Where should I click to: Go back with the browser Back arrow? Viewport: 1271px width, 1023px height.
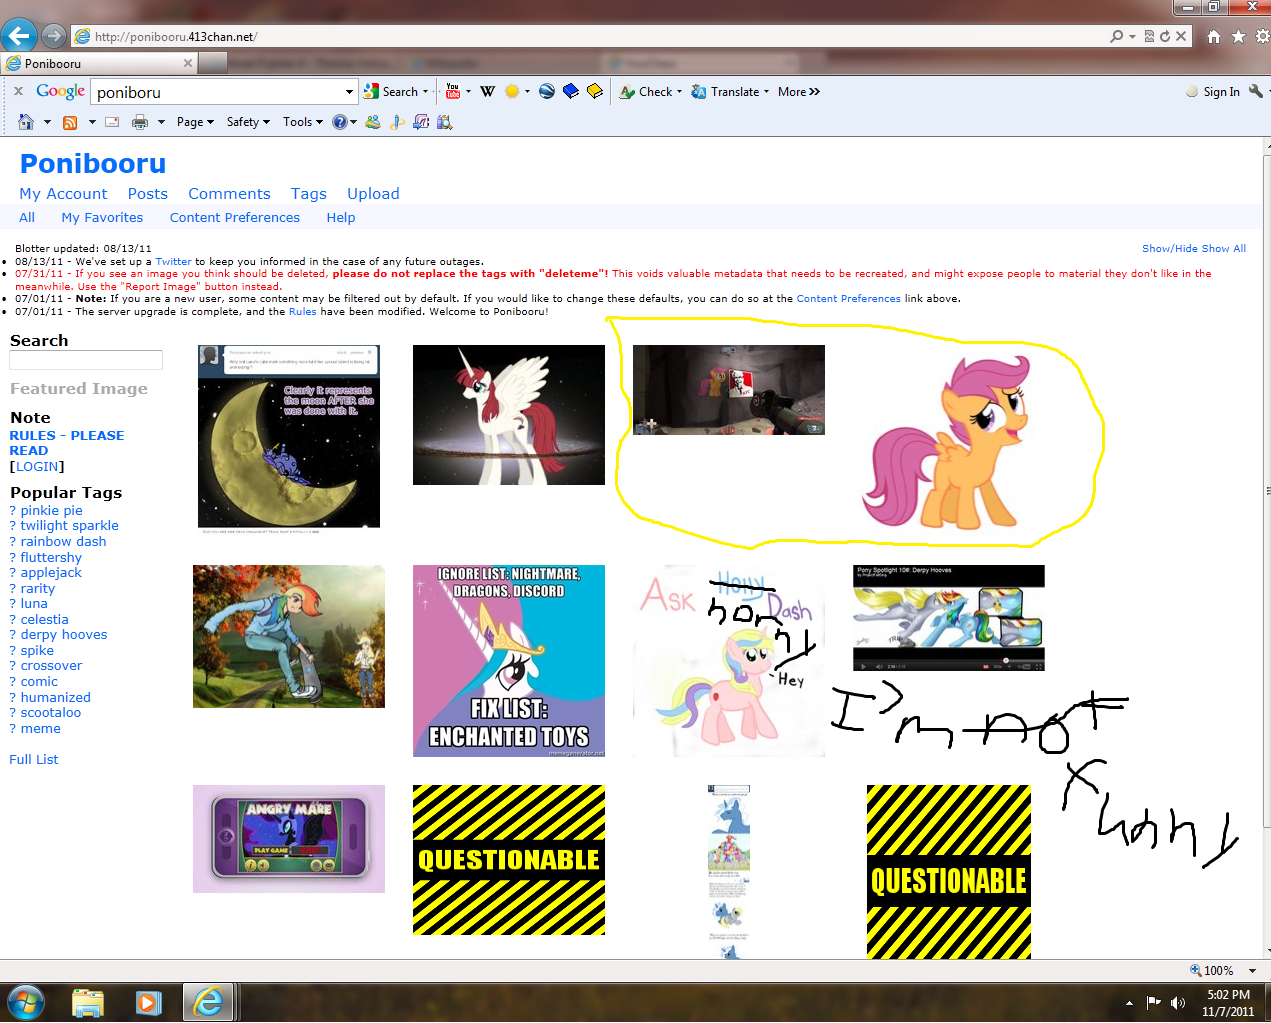point(18,36)
